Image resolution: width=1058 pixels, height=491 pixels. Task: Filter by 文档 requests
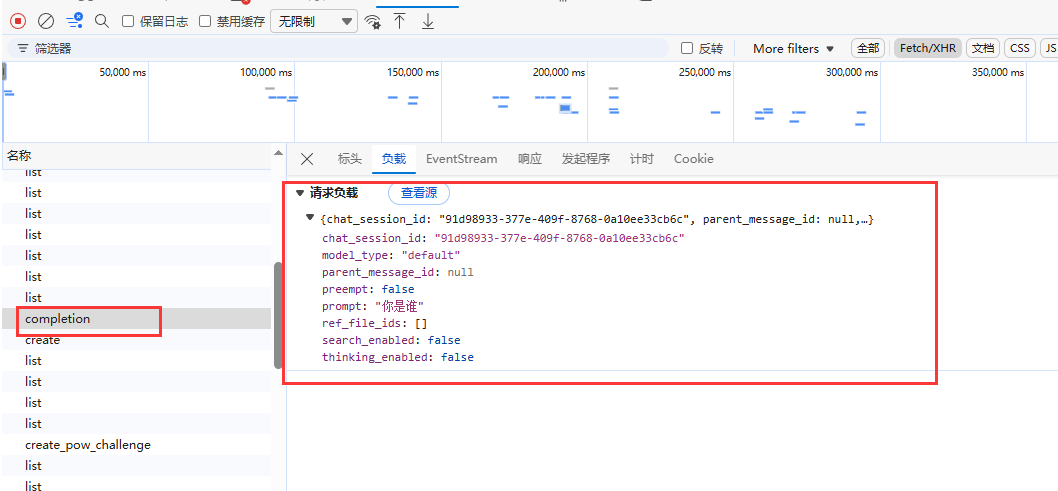(983, 49)
